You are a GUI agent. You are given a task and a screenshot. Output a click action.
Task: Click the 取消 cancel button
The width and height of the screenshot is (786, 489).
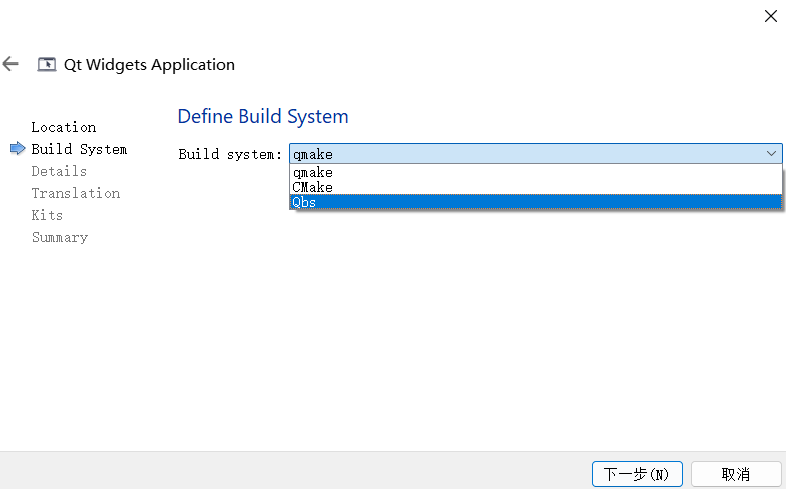point(736,474)
